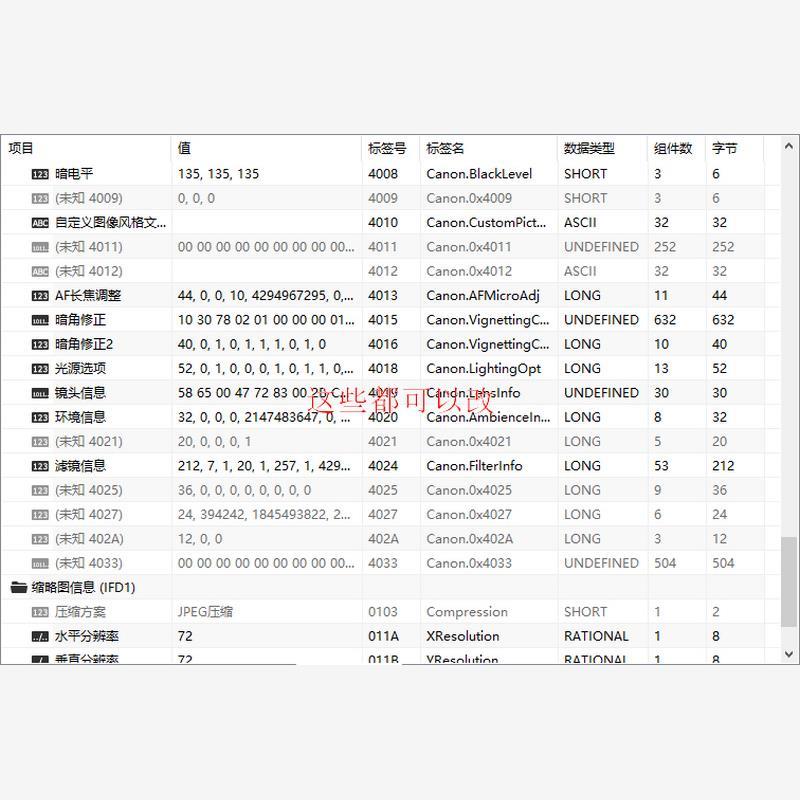Click the 字节 column header
Screen dimensions: 800x800
pos(735,148)
